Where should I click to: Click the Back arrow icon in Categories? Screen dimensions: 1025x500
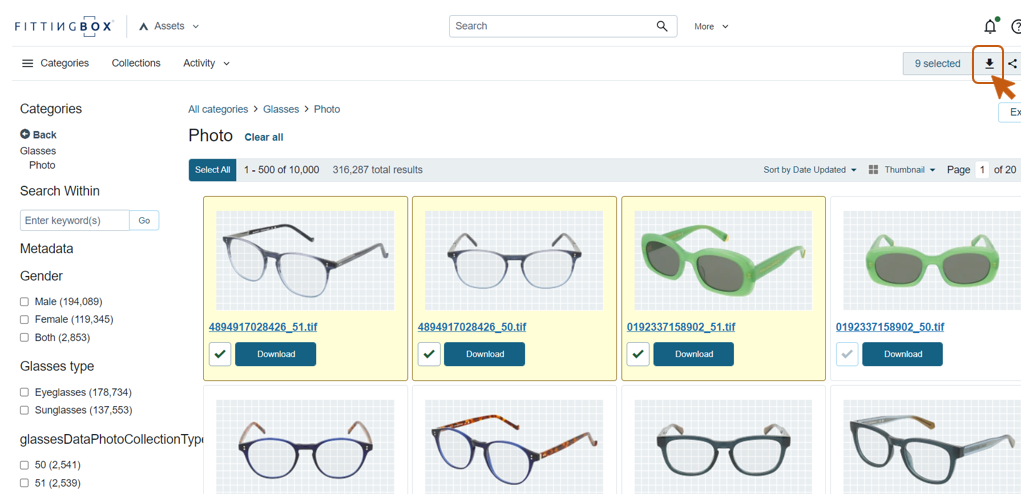point(25,134)
